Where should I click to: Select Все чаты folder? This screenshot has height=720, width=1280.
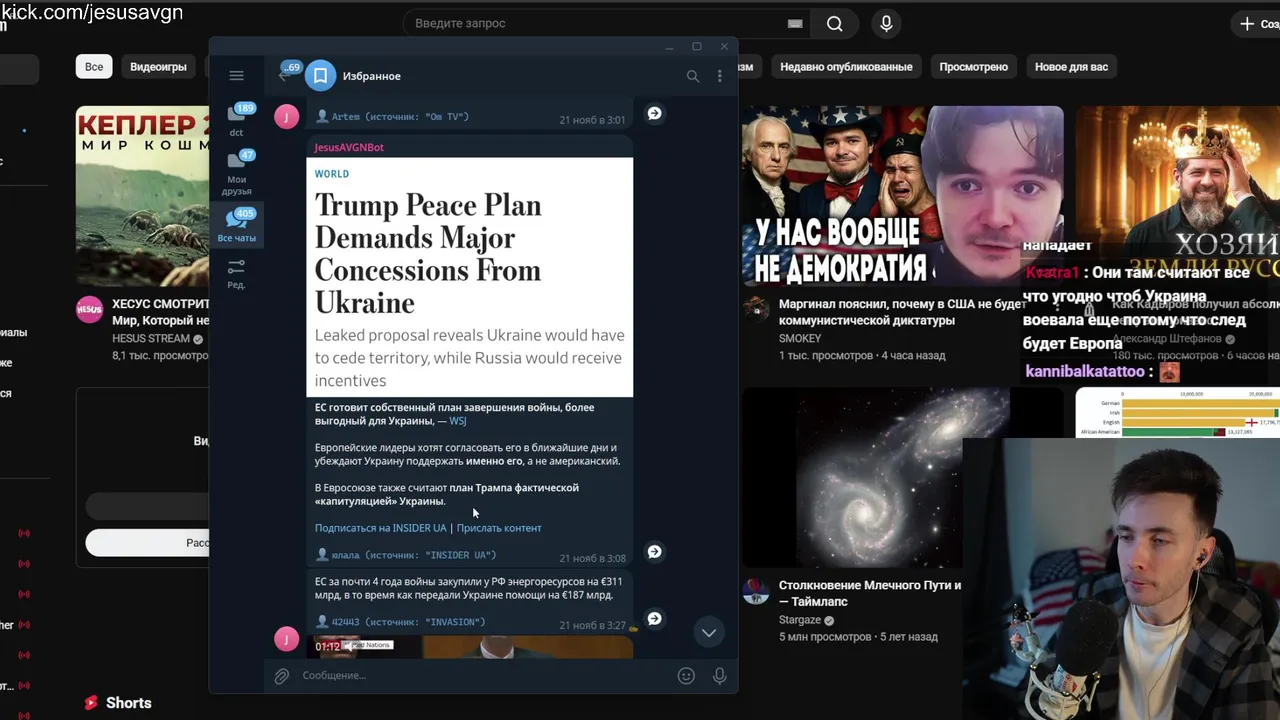(237, 225)
